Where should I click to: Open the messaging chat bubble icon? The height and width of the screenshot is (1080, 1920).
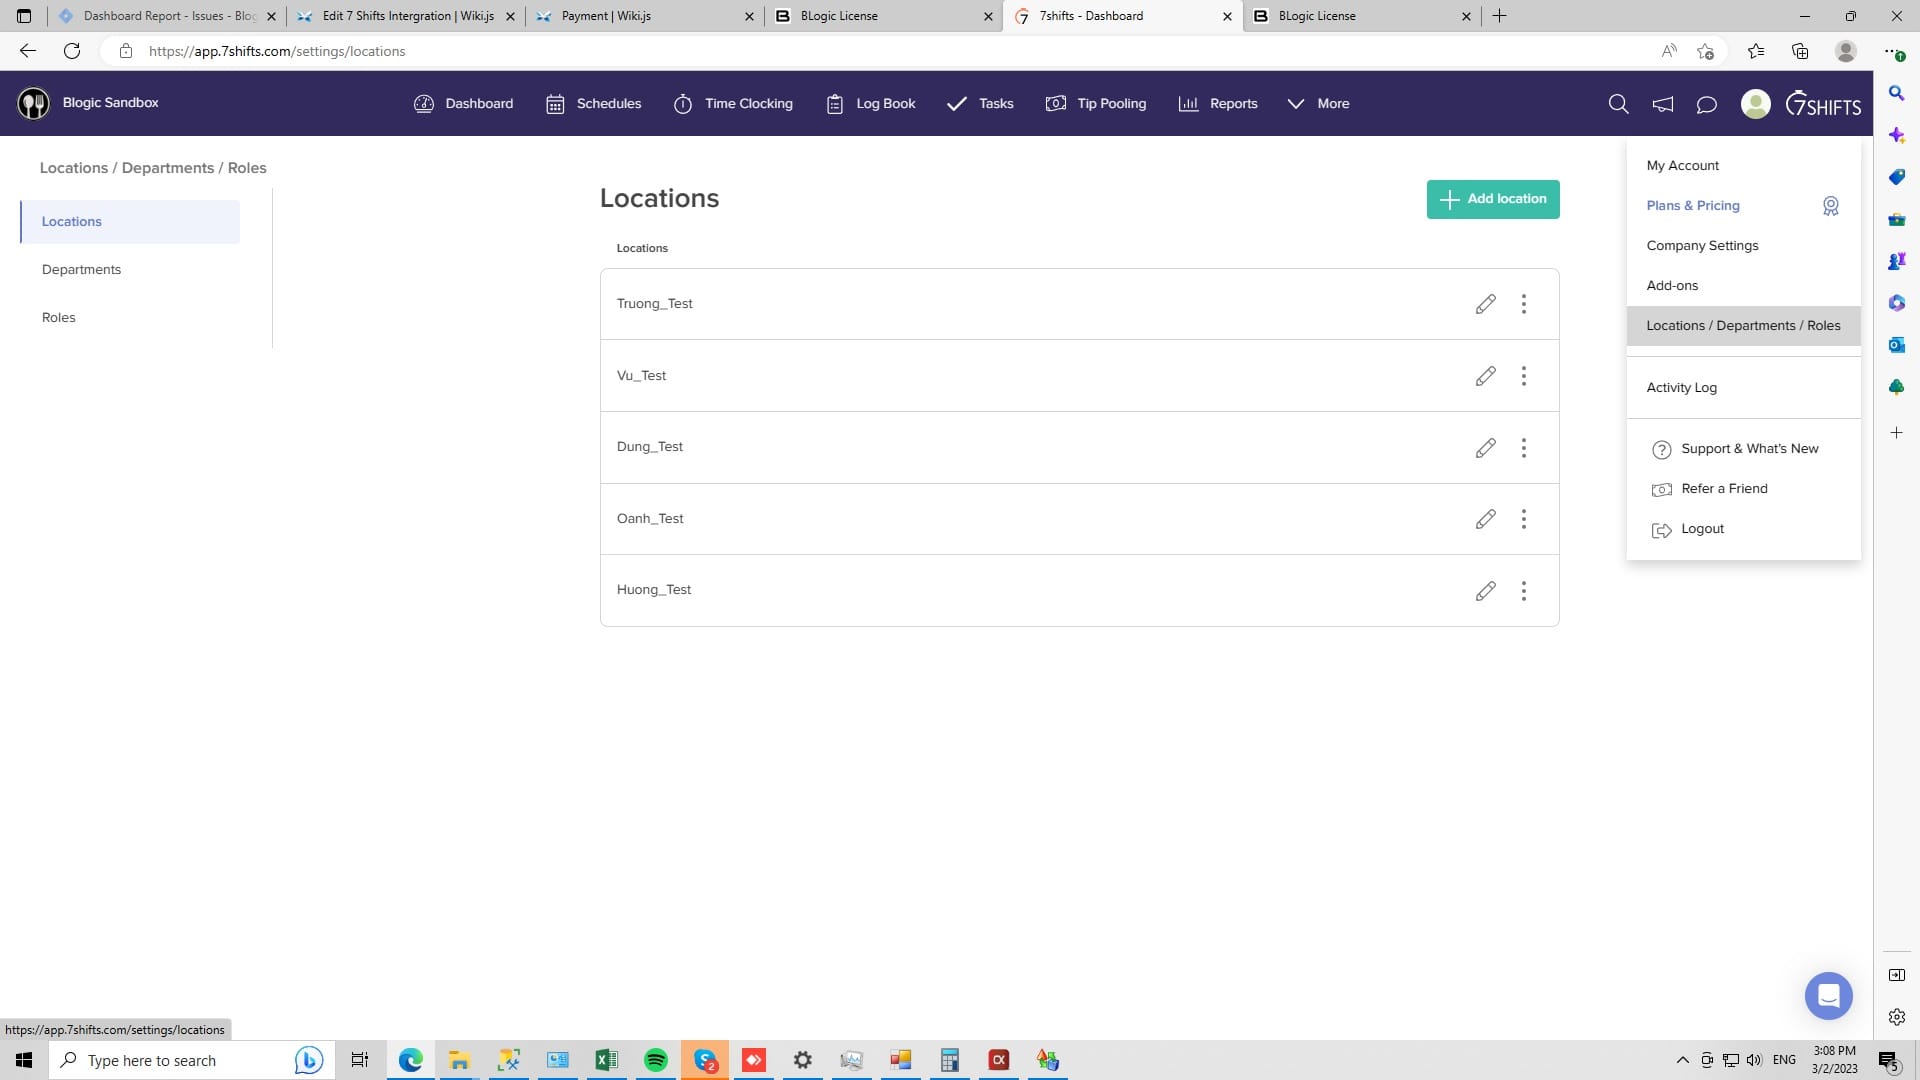(1706, 104)
